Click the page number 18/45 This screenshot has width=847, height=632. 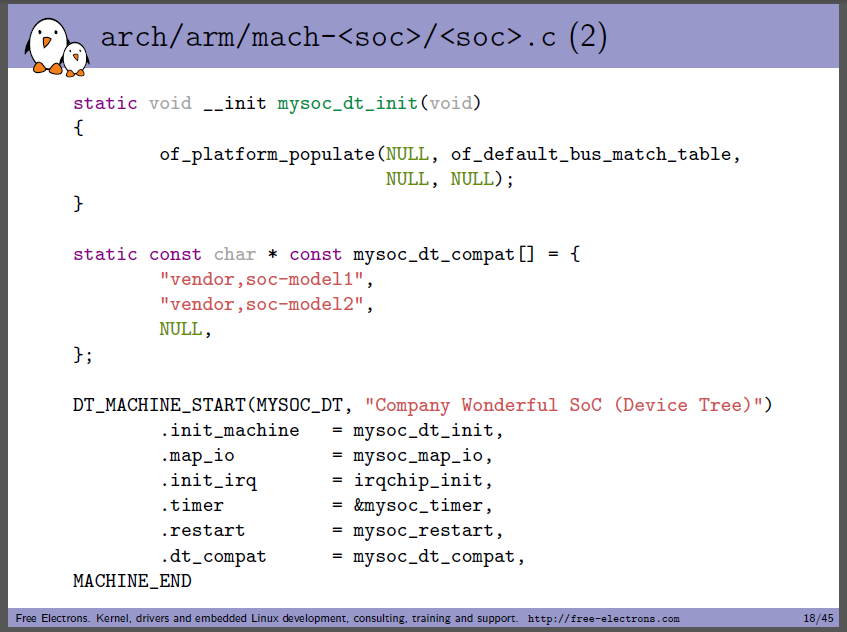[818, 618]
